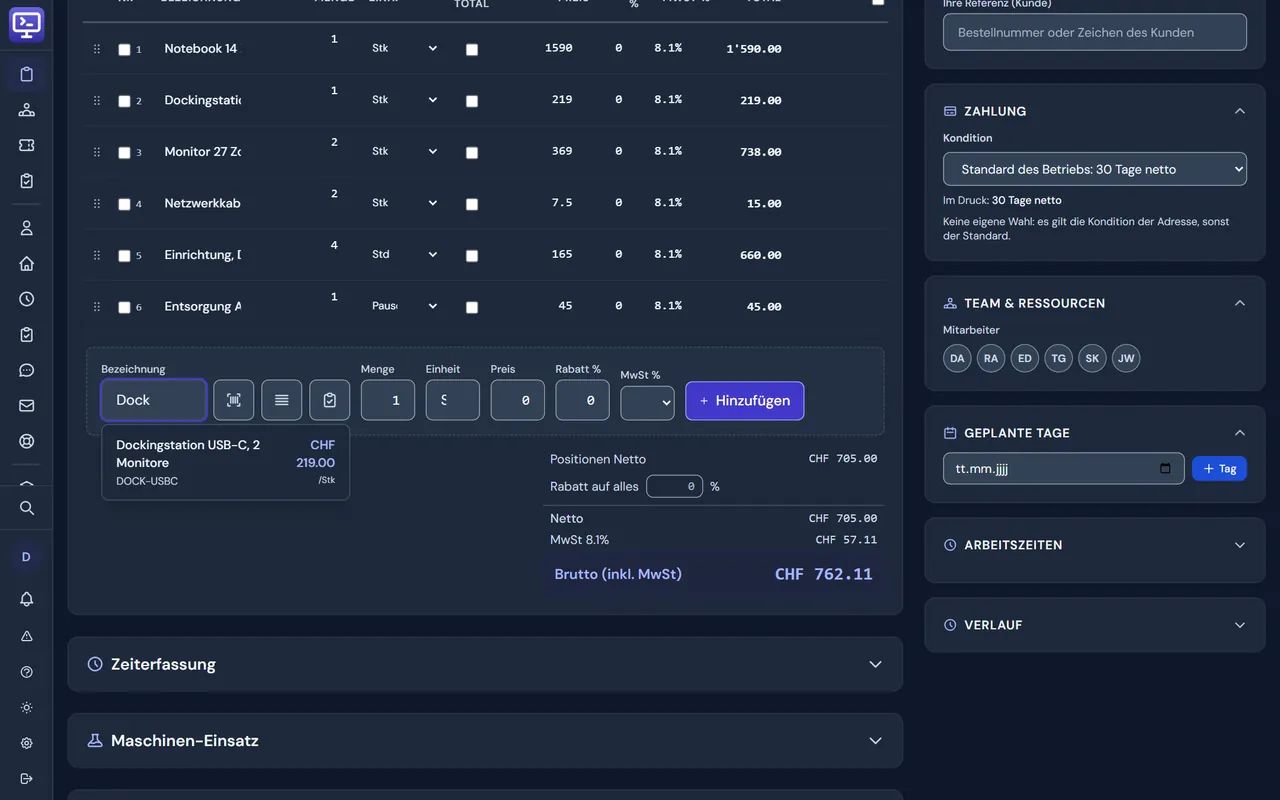Viewport: 1280px width, 800px height.
Task: Tick the row 2 Dockingstation selection checkbox
Action: (x=124, y=101)
